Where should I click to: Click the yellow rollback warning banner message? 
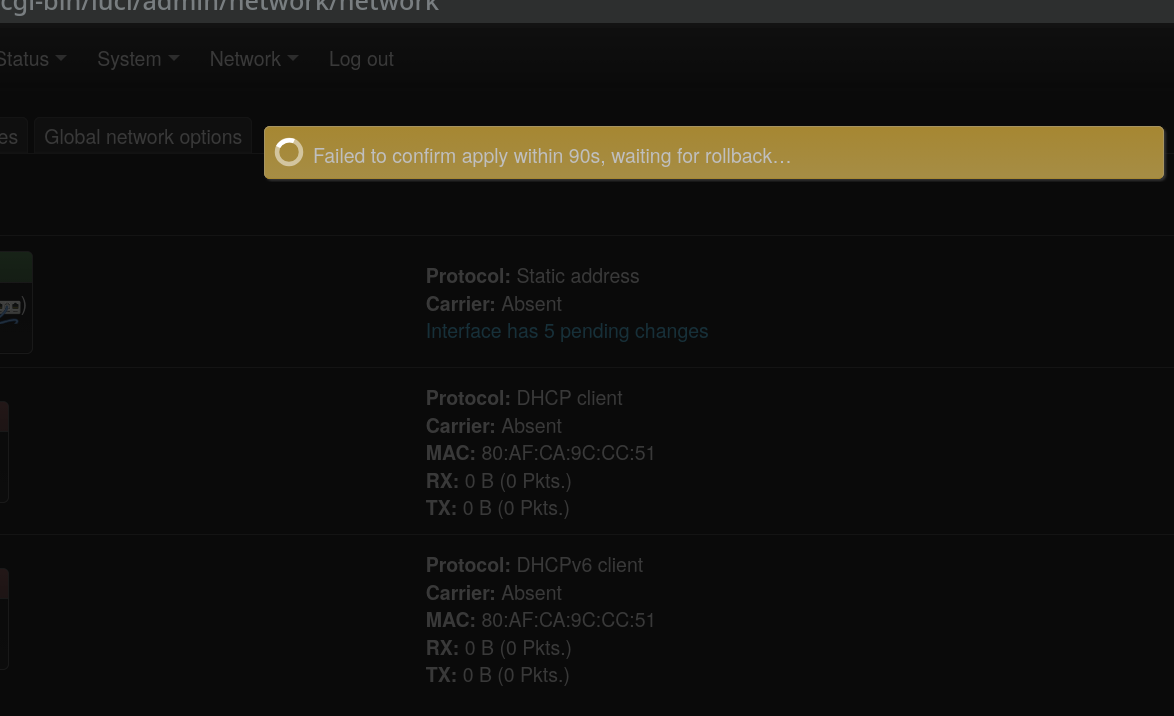click(552, 156)
